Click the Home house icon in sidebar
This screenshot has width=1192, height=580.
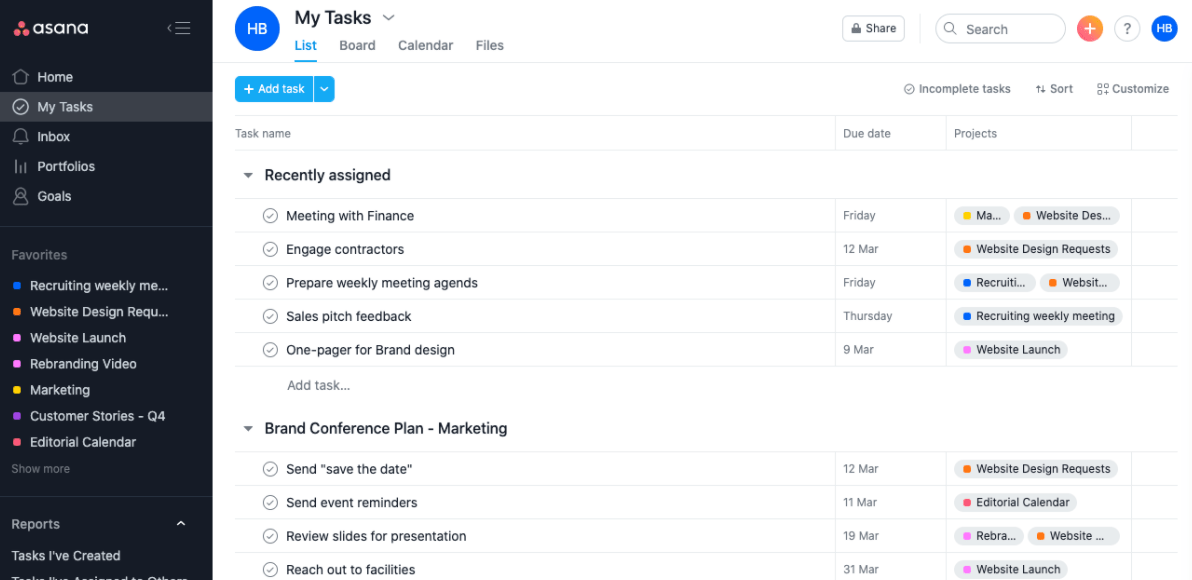pos(21,77)
